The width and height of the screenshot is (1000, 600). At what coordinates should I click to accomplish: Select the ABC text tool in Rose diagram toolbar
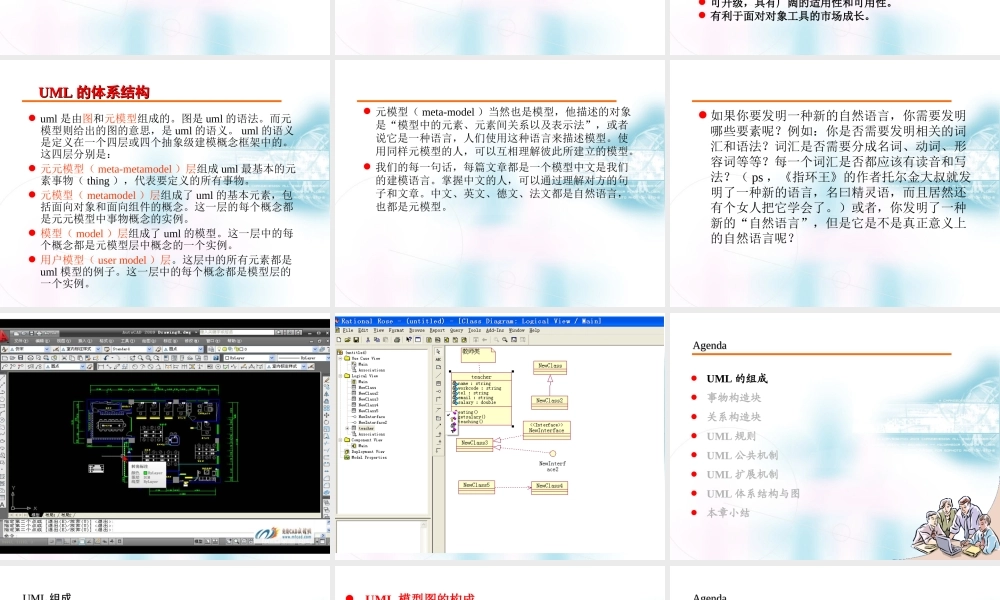pos(437,359)
